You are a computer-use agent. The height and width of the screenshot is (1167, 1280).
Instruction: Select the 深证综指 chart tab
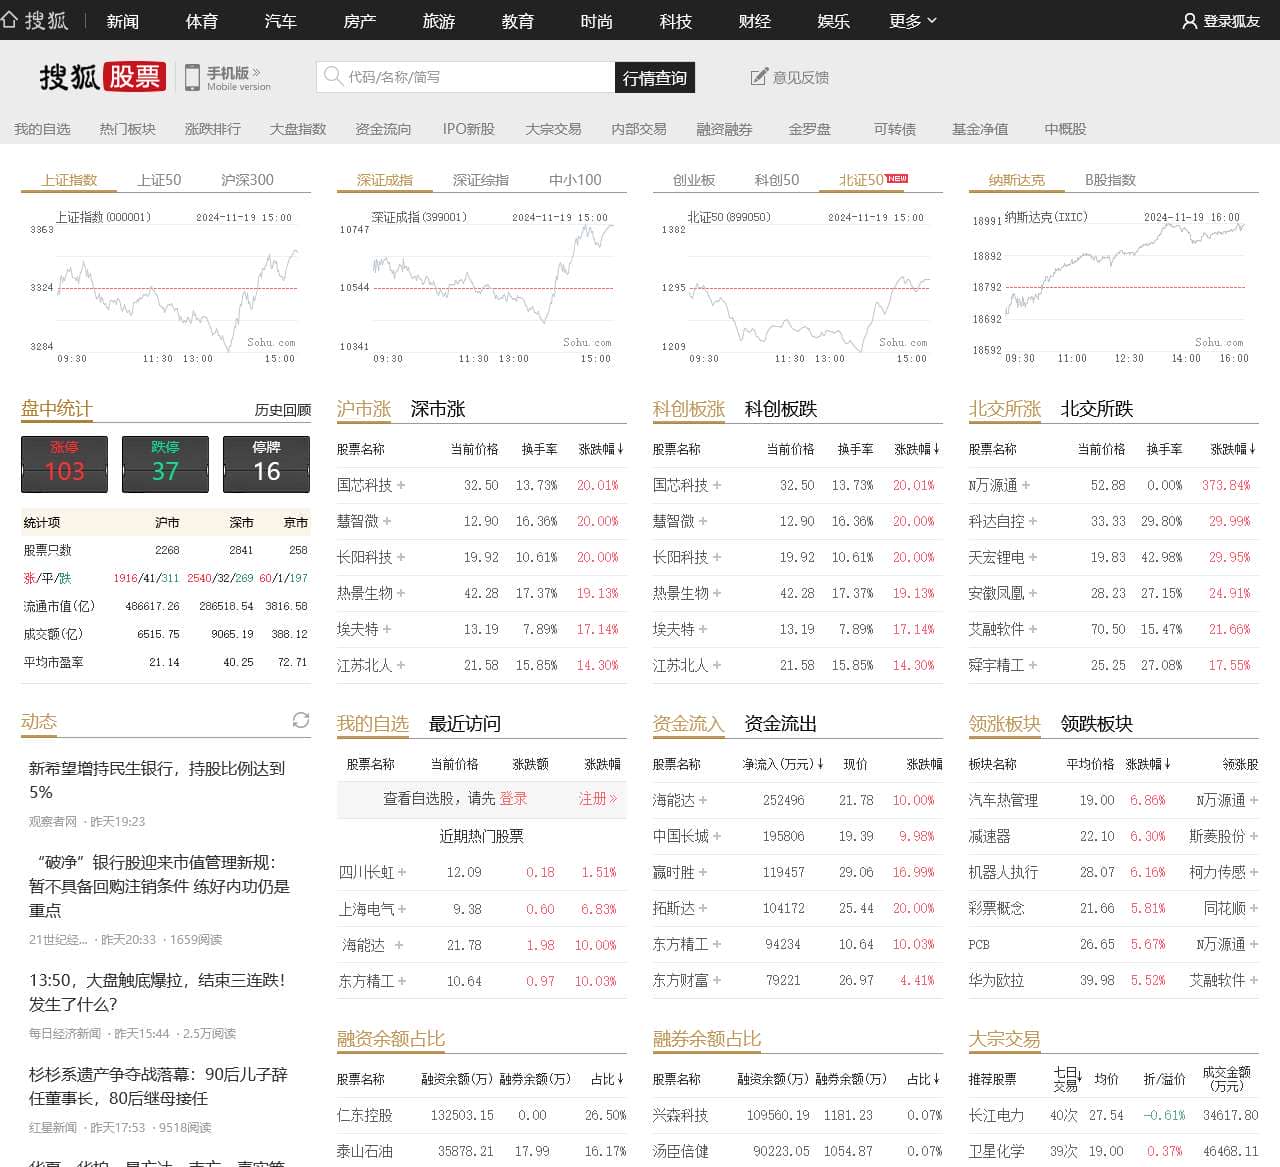point(480,180)
